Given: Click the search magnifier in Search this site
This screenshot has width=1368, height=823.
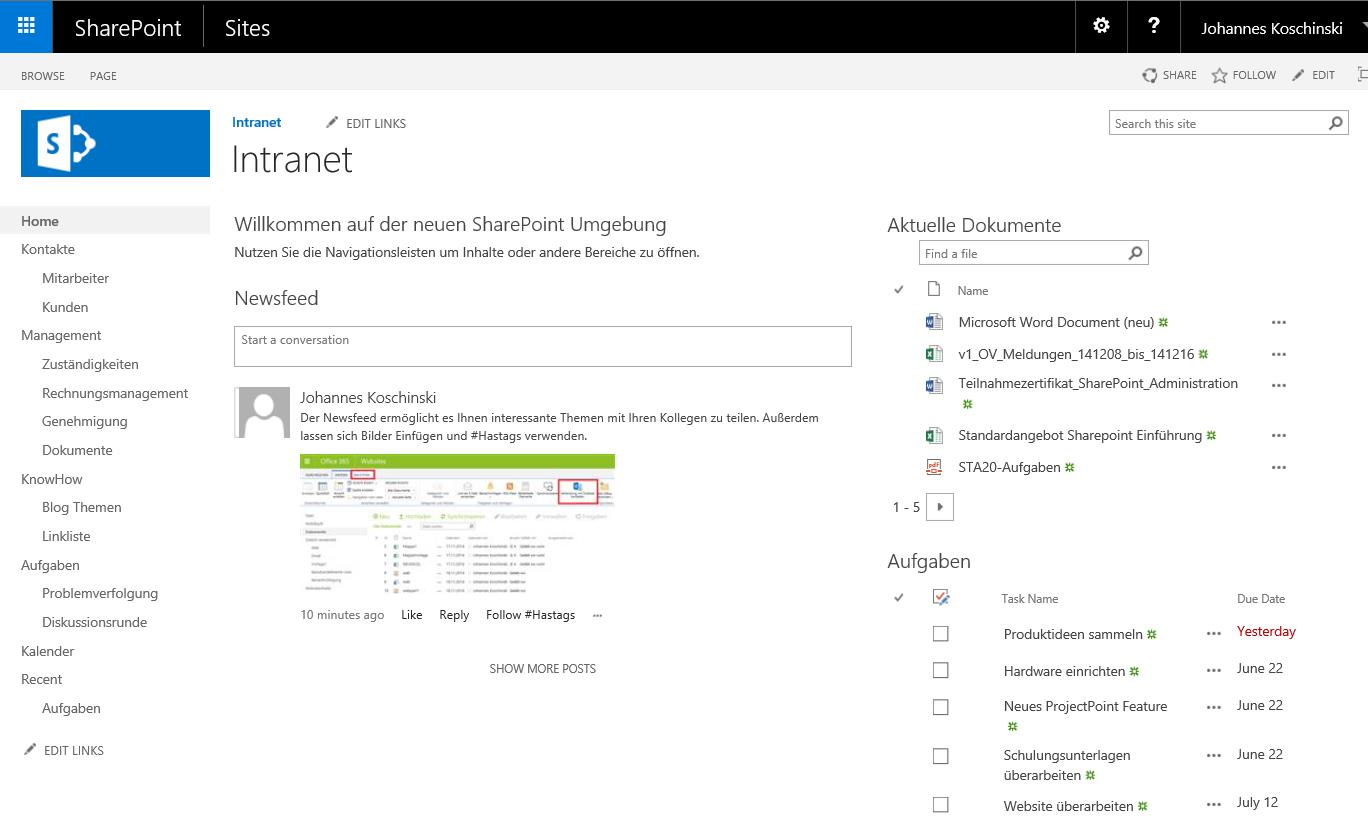Looking at the screenshot, I should point(1336,123).
